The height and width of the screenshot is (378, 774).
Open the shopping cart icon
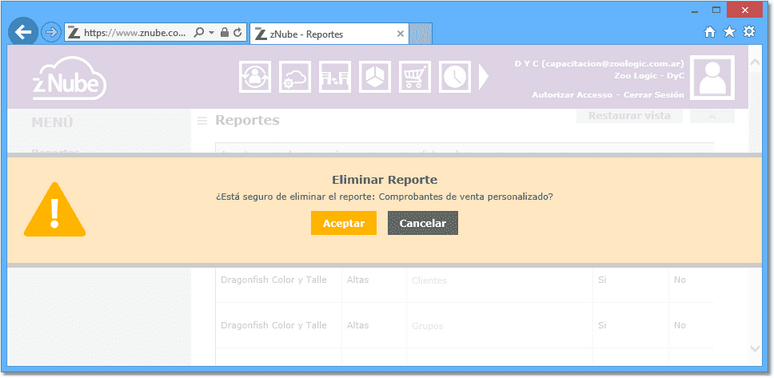tap(415, 77)
